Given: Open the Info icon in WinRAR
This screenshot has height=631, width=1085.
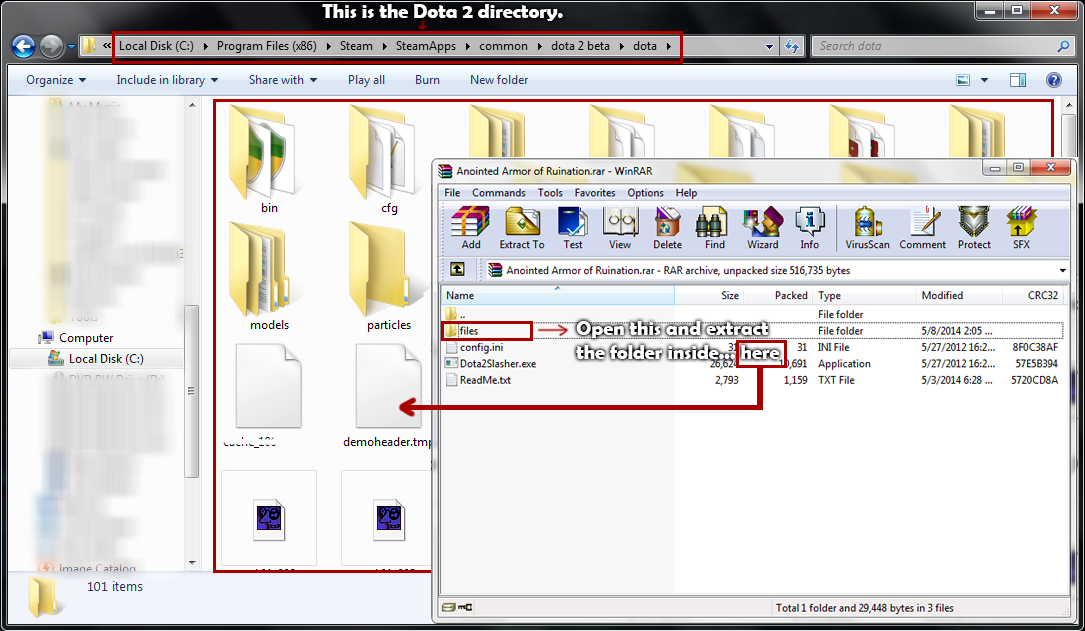Looking at the screenshot, I should point(809,228).
